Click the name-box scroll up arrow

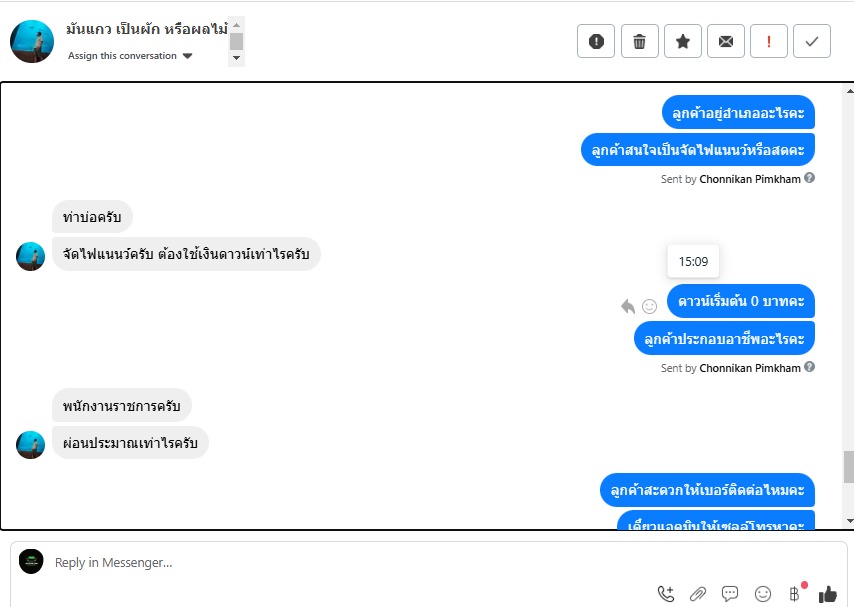[x=236, y=25]
